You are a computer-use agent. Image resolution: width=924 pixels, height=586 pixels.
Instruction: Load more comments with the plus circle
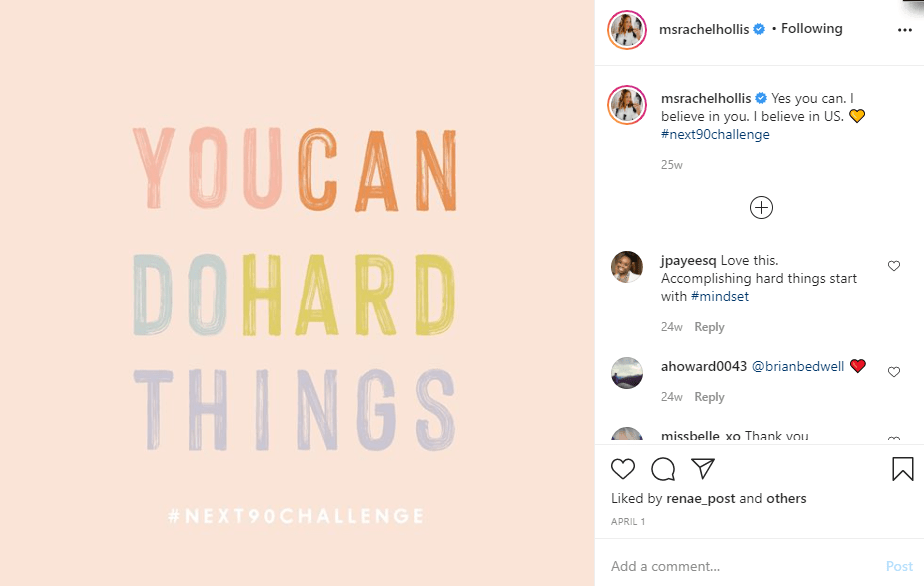(761, 207)
